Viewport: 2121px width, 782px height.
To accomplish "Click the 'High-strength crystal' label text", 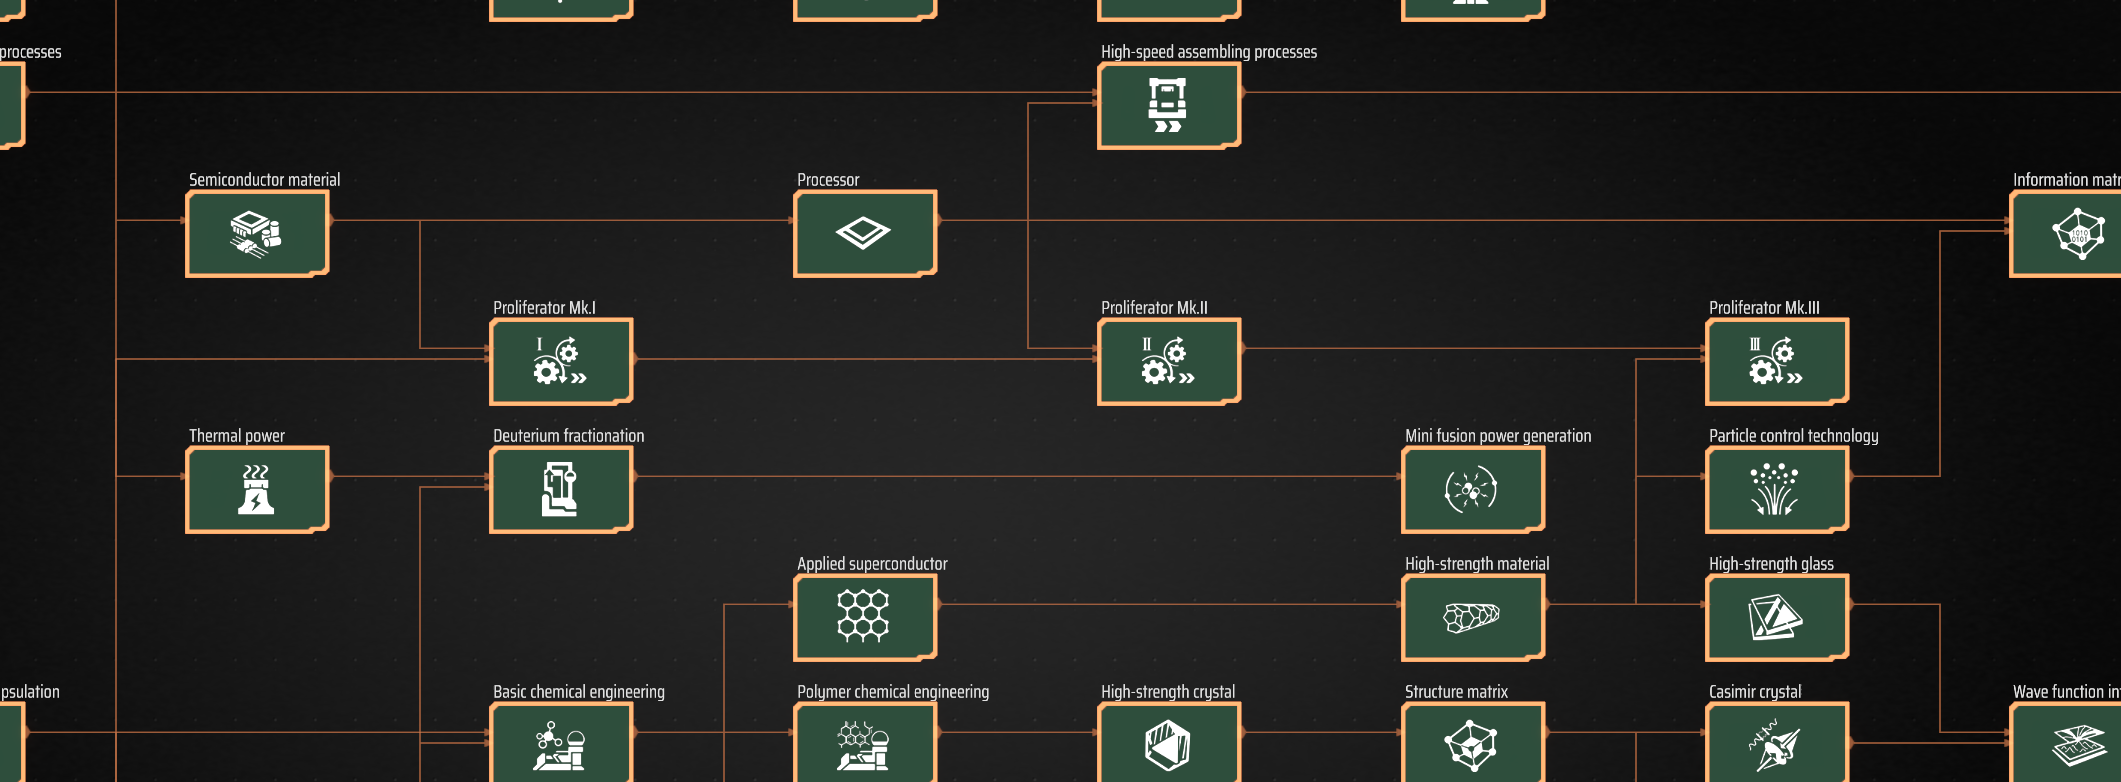I will click(x=1168, y=692).
